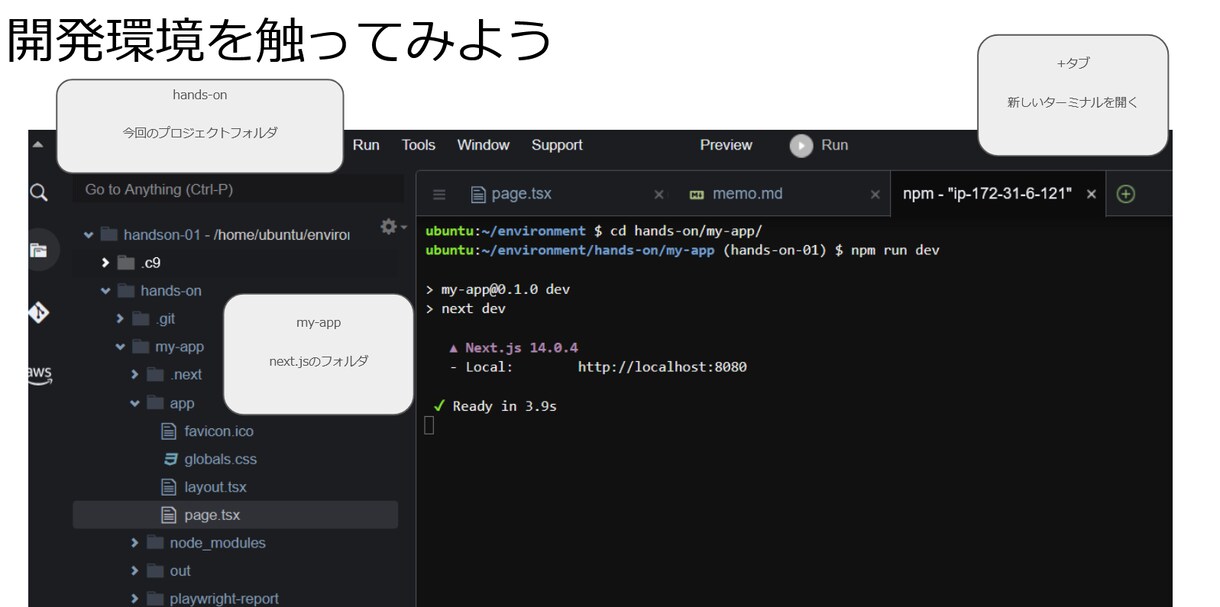This screenshot has width=1220, height=607.
Task: Click the markdown icon on memo.md tab
Action: point(697,194)
